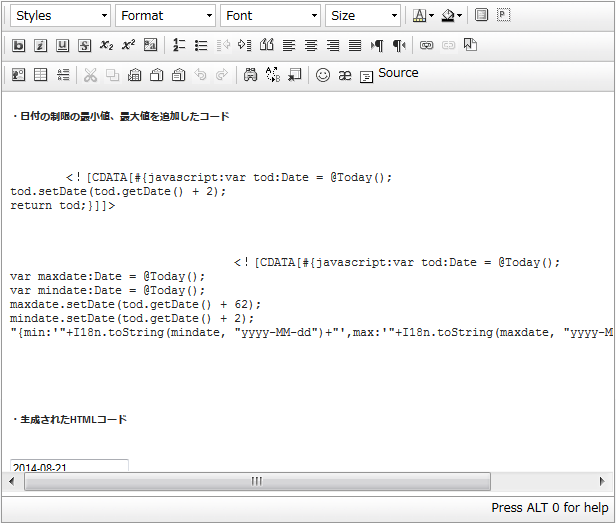Click the line 'tod.setDate(tod.getDate() + 2);'
The width and height of the screenshot is (616, 523).
coord(118,191)
